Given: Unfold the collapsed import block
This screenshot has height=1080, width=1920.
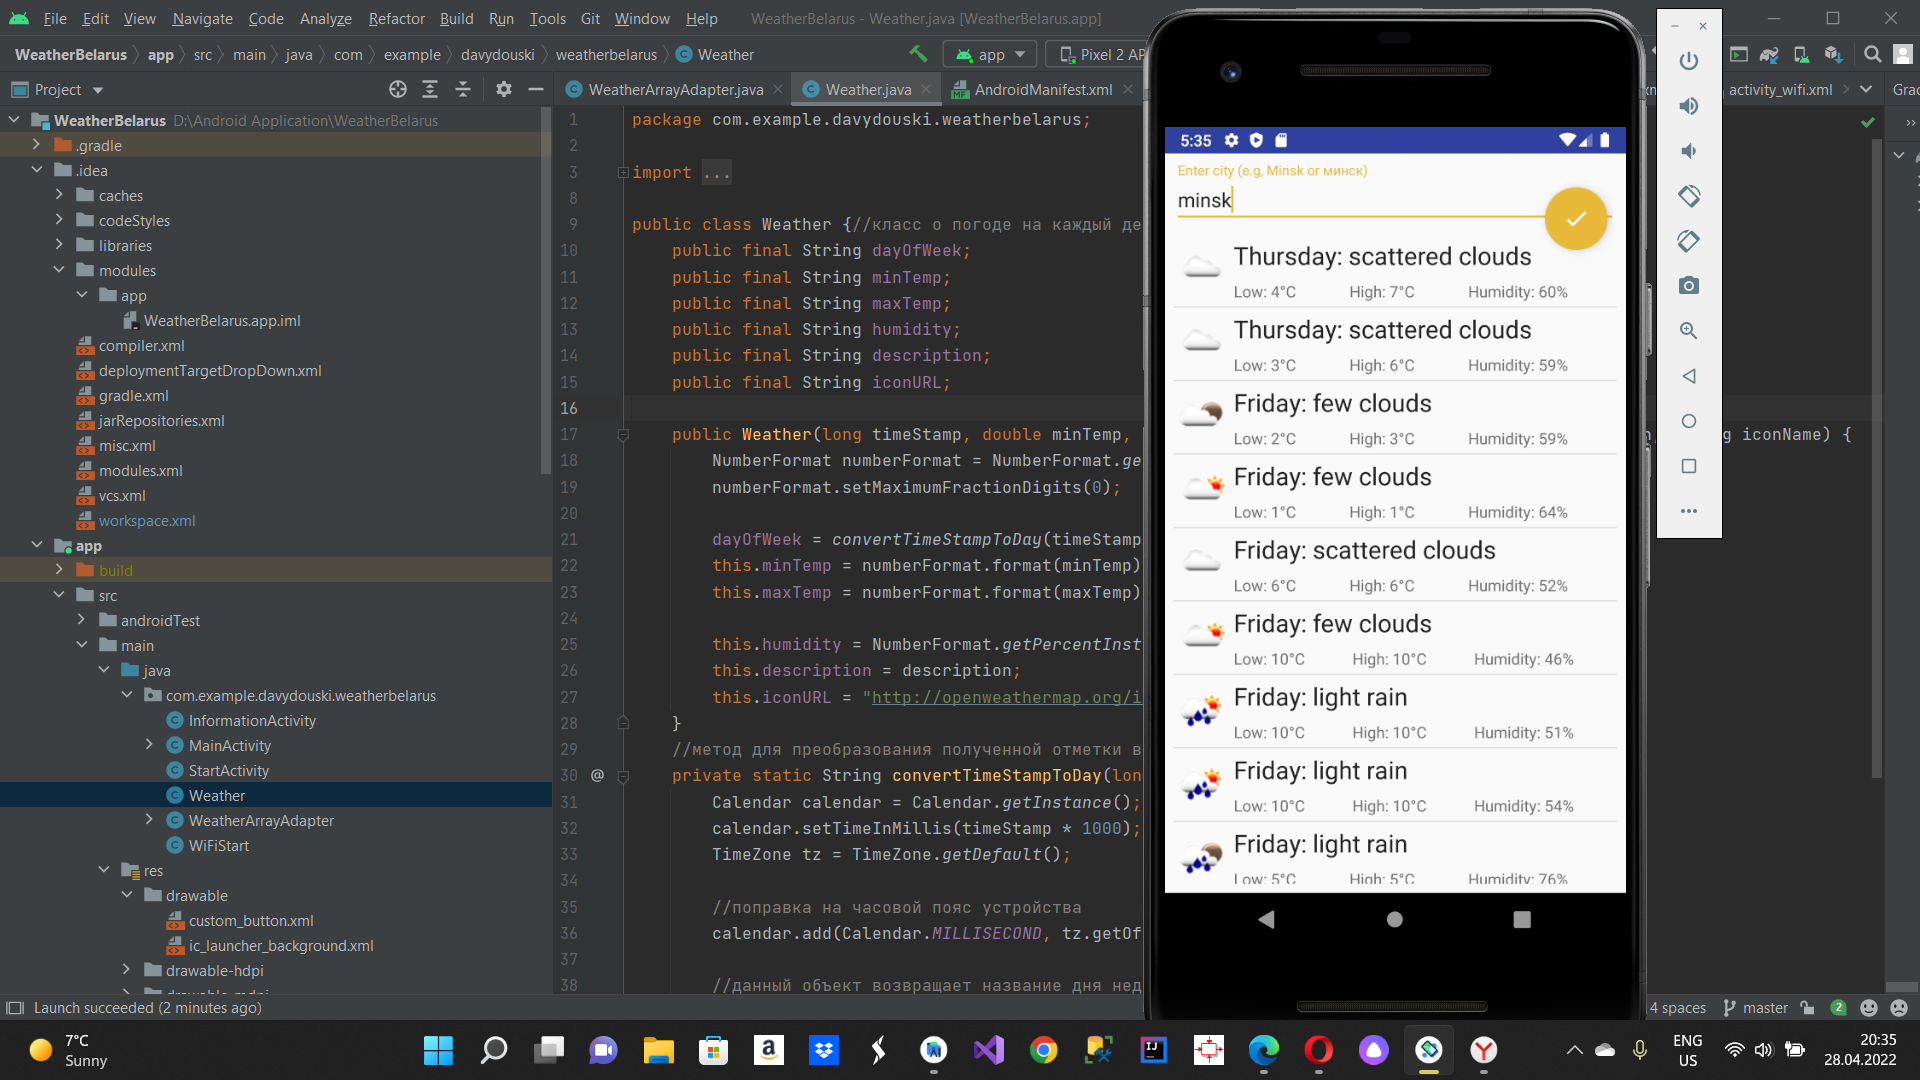Looking at the screenshot, I should pos(623,172).
